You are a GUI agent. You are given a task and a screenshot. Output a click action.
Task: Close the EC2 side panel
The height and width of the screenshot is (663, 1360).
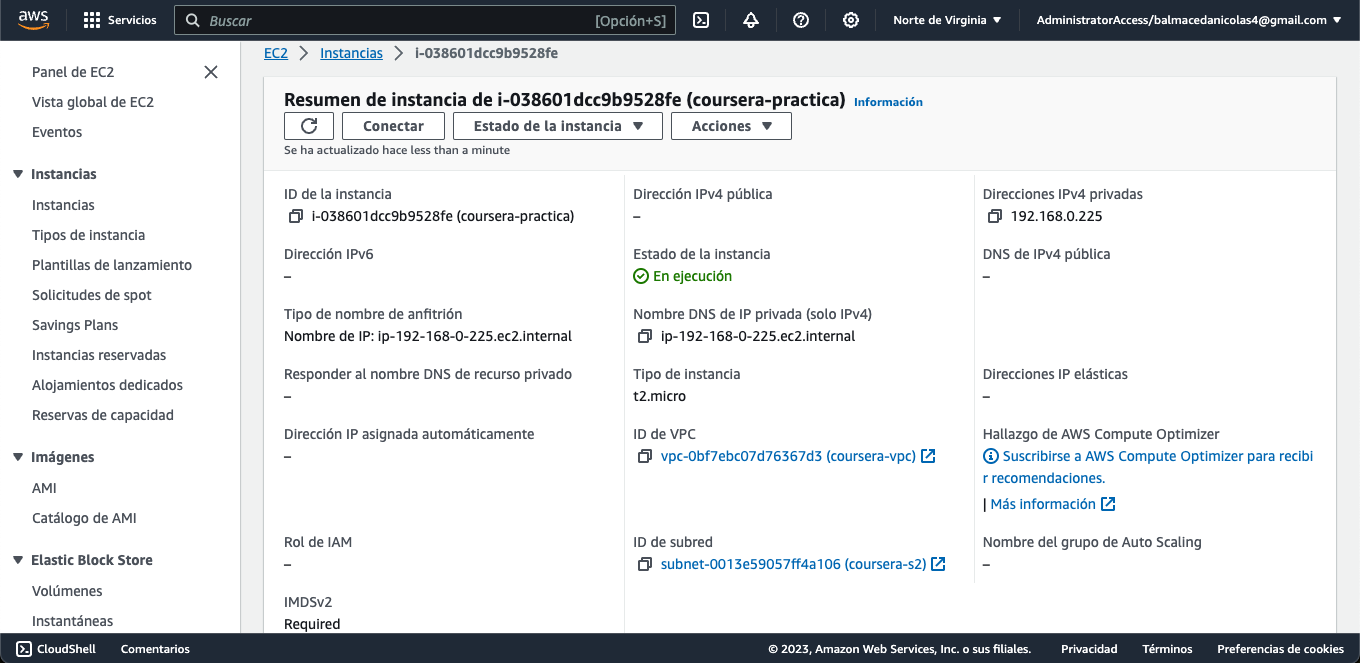(211, 72)
